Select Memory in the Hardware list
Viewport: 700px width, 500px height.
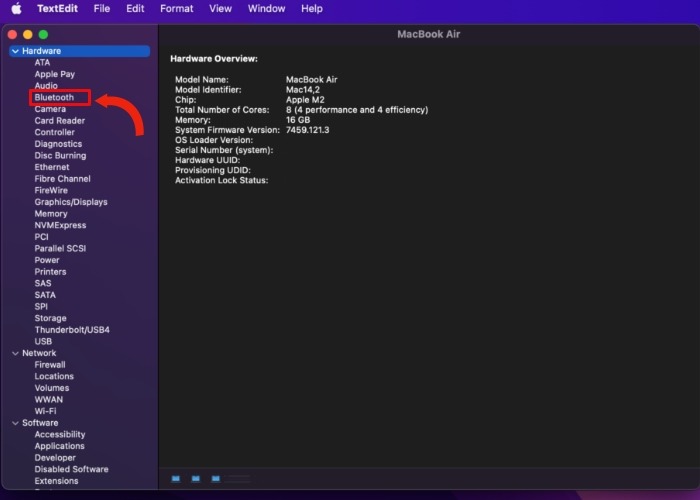pyautogui.click(x=51, y=214)
